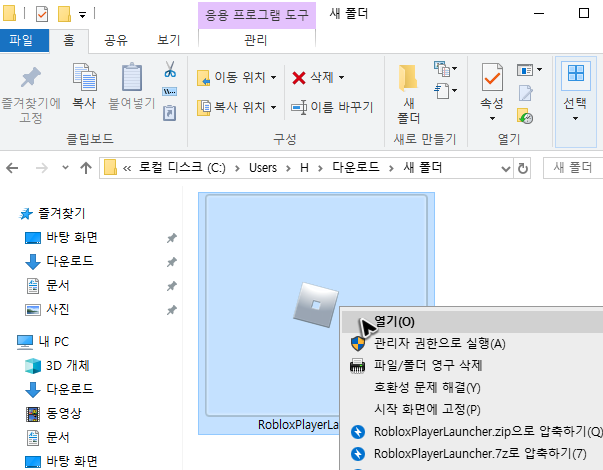Open recent locations chevron

[65, 168]
